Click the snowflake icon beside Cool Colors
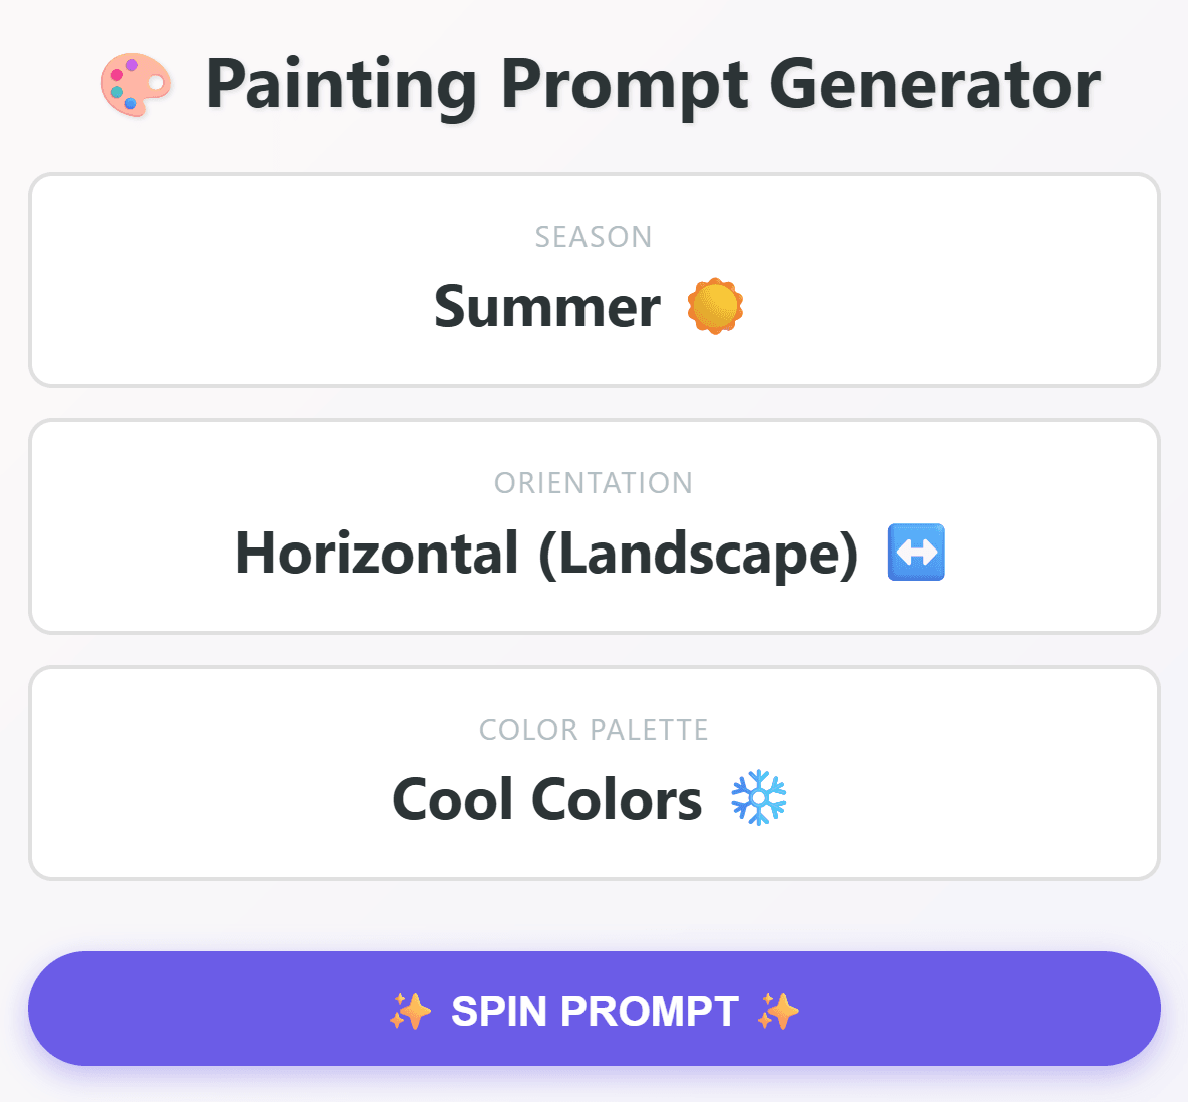Image resolution: width=1188 pixels, height=1102 pixels. click(758, 798)
